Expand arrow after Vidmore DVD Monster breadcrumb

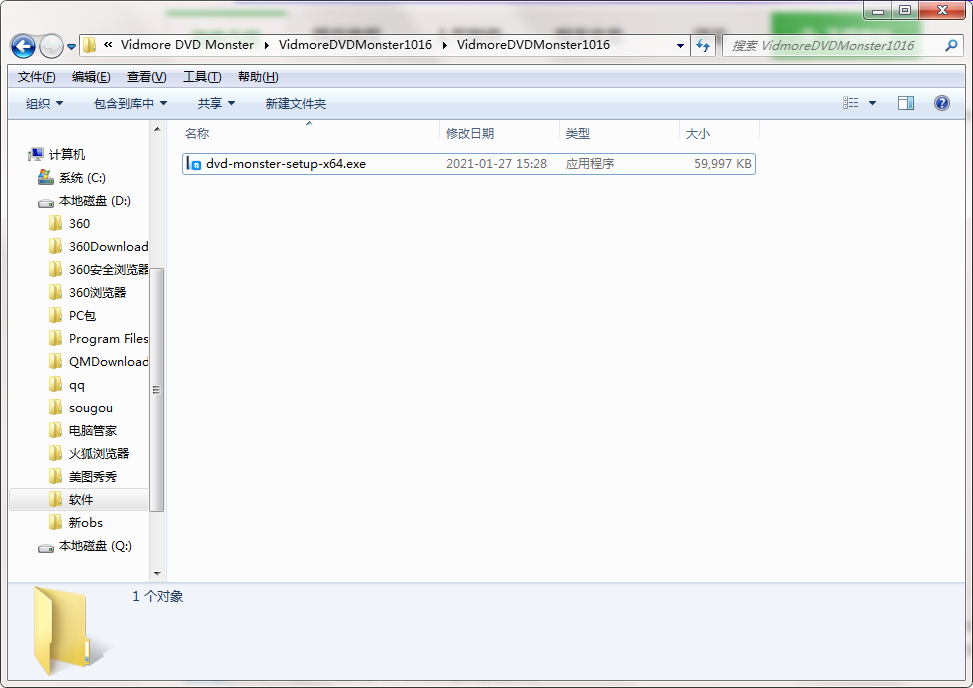click(267, 45)
